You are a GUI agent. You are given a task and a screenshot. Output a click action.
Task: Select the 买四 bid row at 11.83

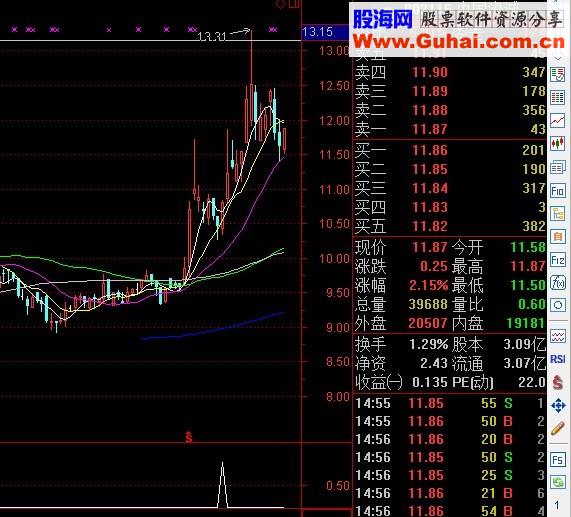[450, 207]
